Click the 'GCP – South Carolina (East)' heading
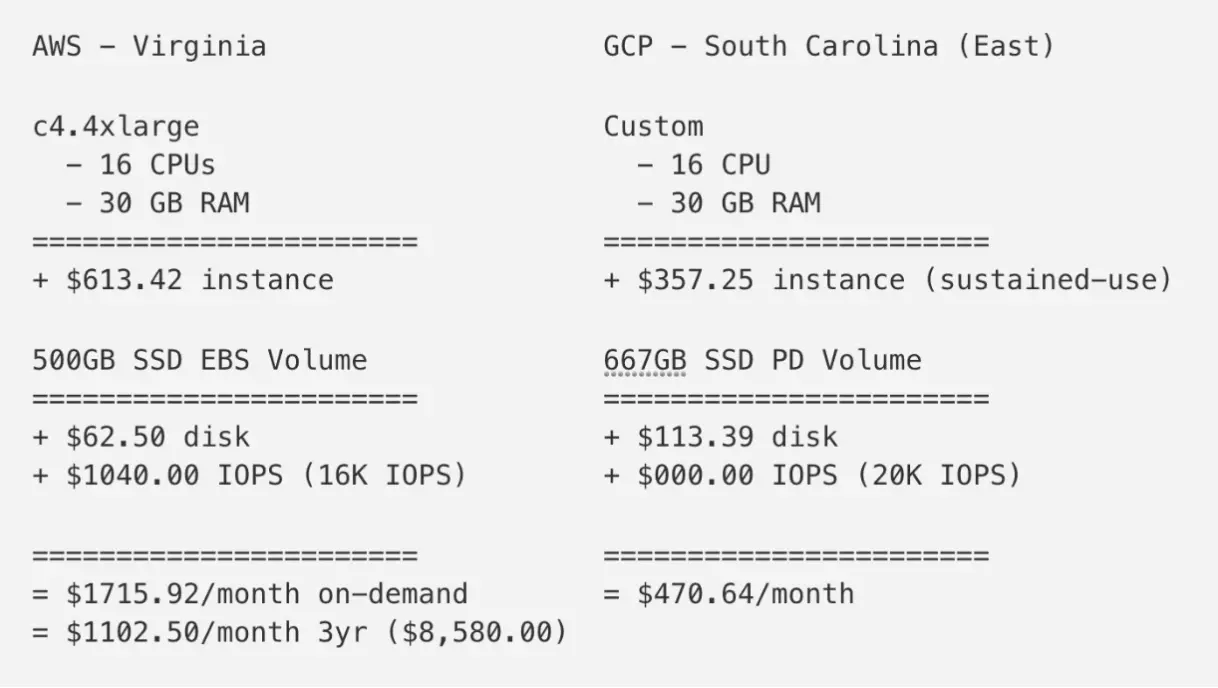 [x=829, y=46]
